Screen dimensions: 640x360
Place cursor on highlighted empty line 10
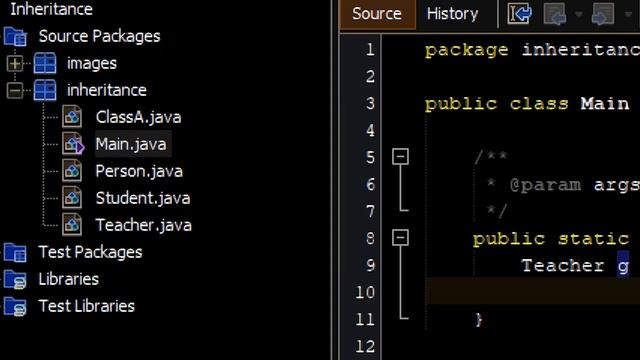532,291
